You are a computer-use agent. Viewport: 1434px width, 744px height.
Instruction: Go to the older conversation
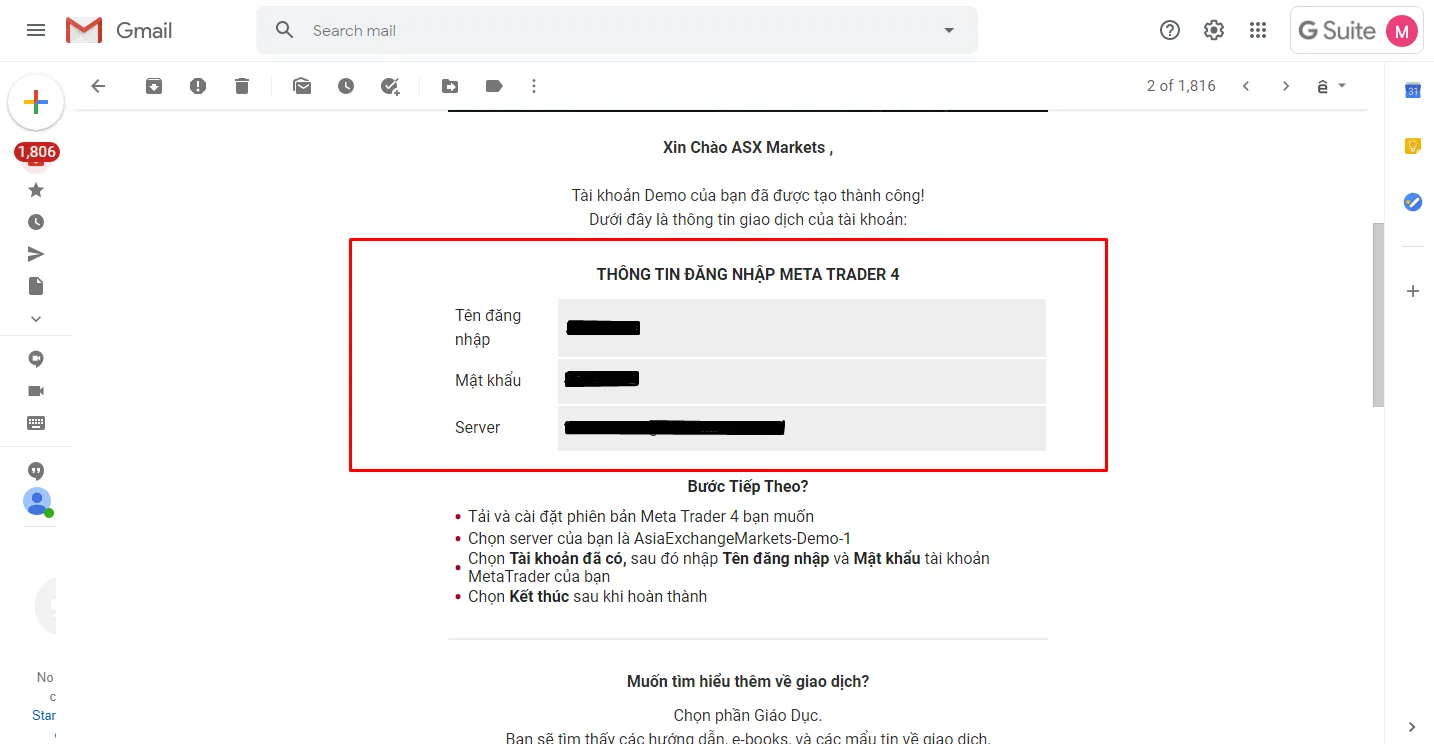[1286, 86]
